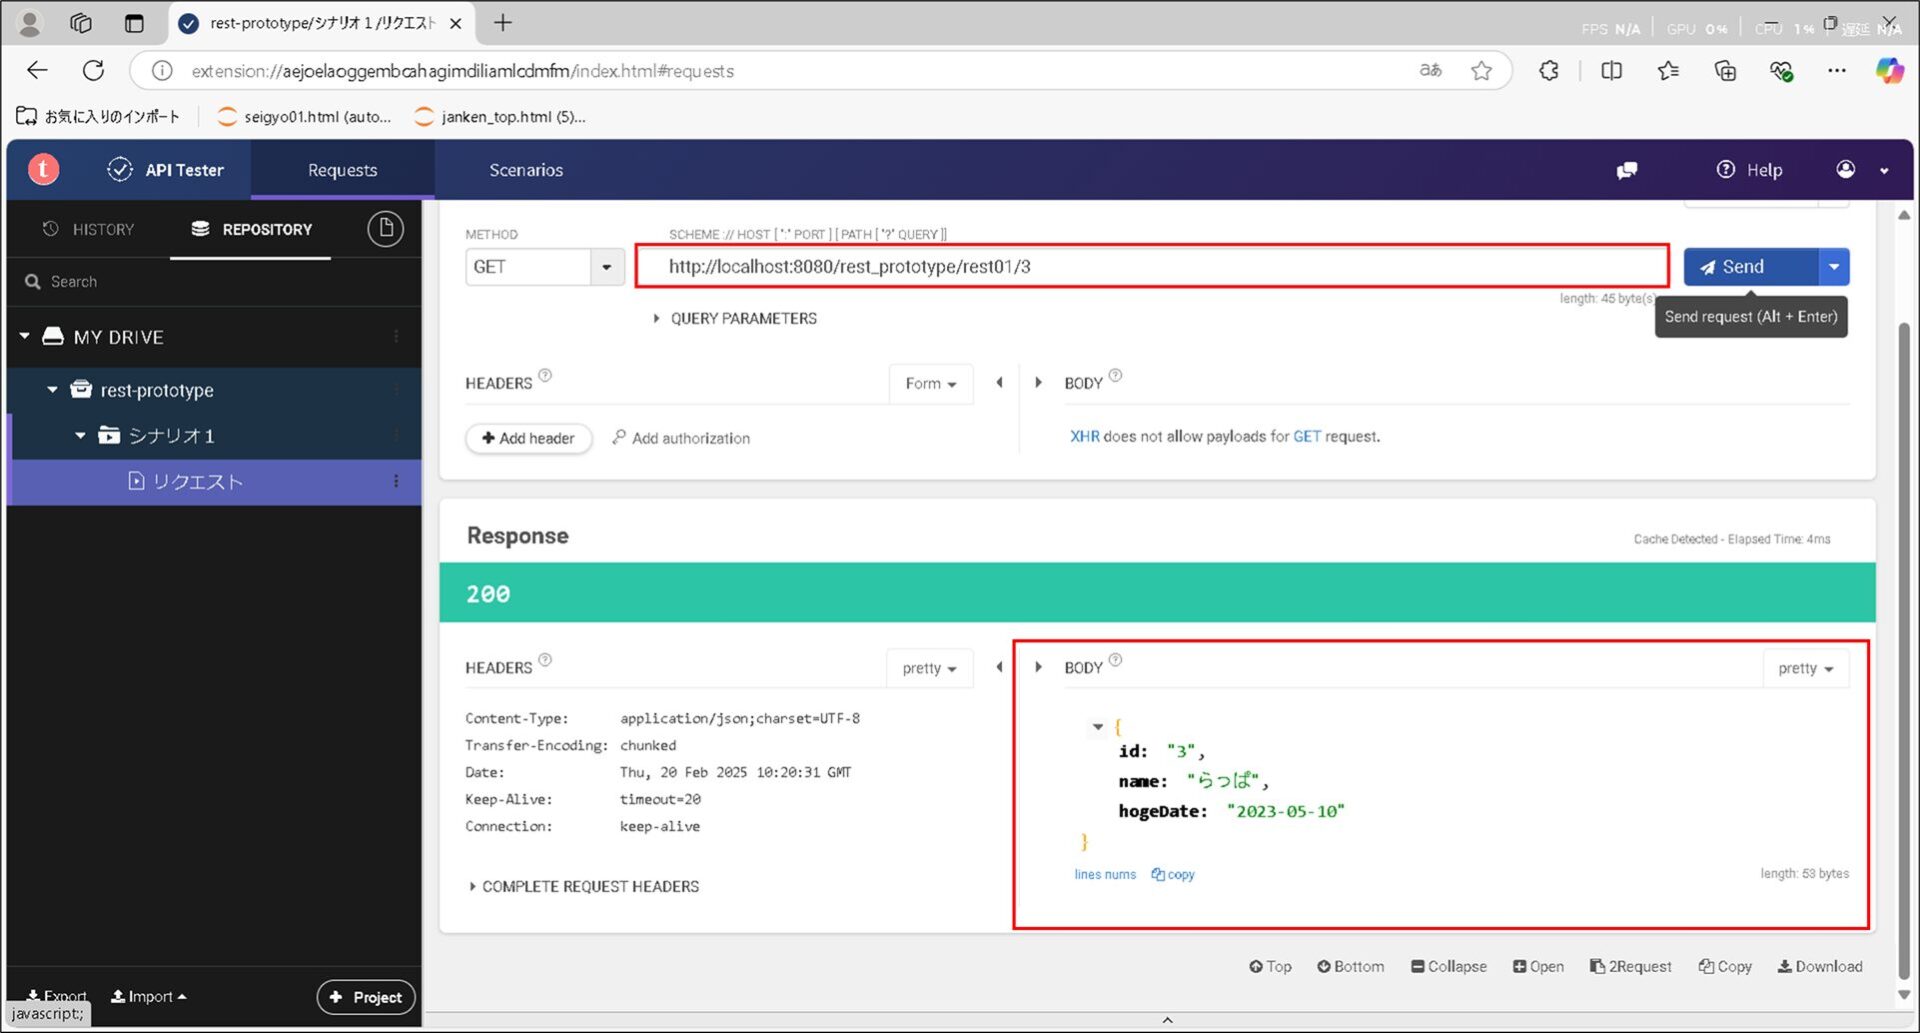Open browser Settings and more menu

click(x=1837, y=70)
